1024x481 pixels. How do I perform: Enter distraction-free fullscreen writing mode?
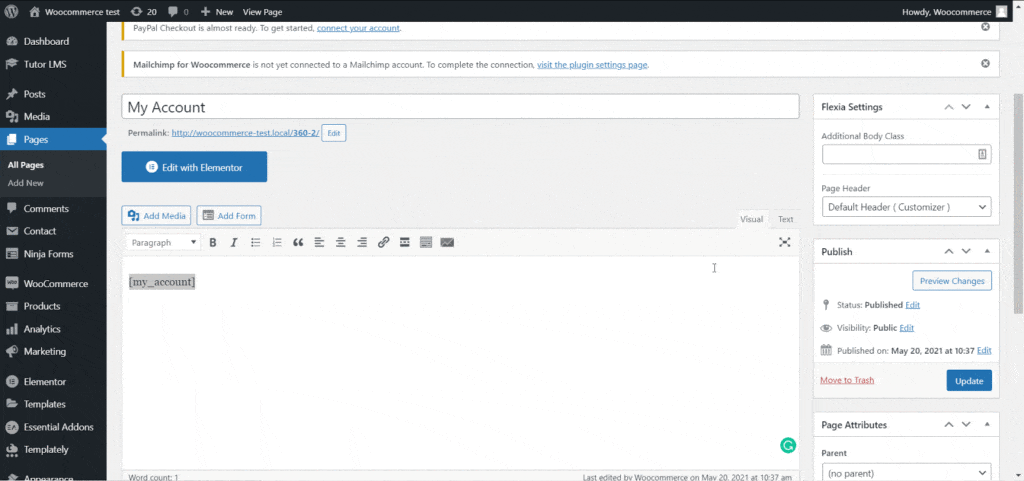point(784,242)
